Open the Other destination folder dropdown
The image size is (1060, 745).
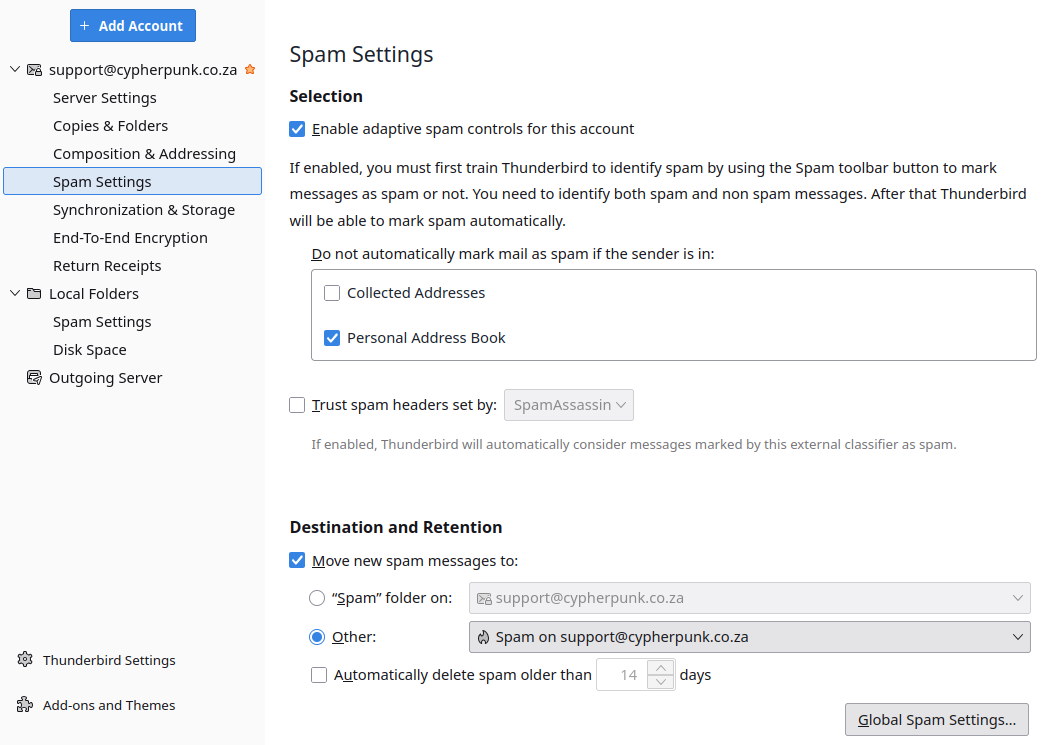click(750, 637)
